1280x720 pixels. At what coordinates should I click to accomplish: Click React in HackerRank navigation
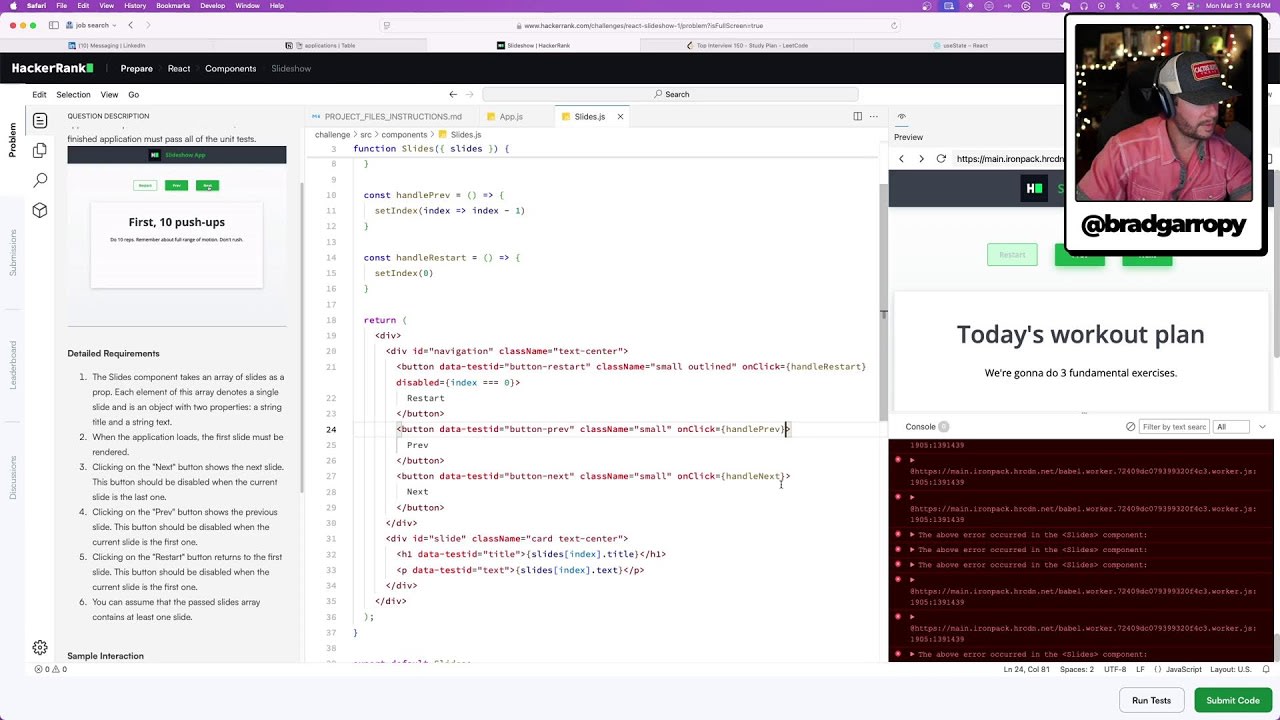179,68
